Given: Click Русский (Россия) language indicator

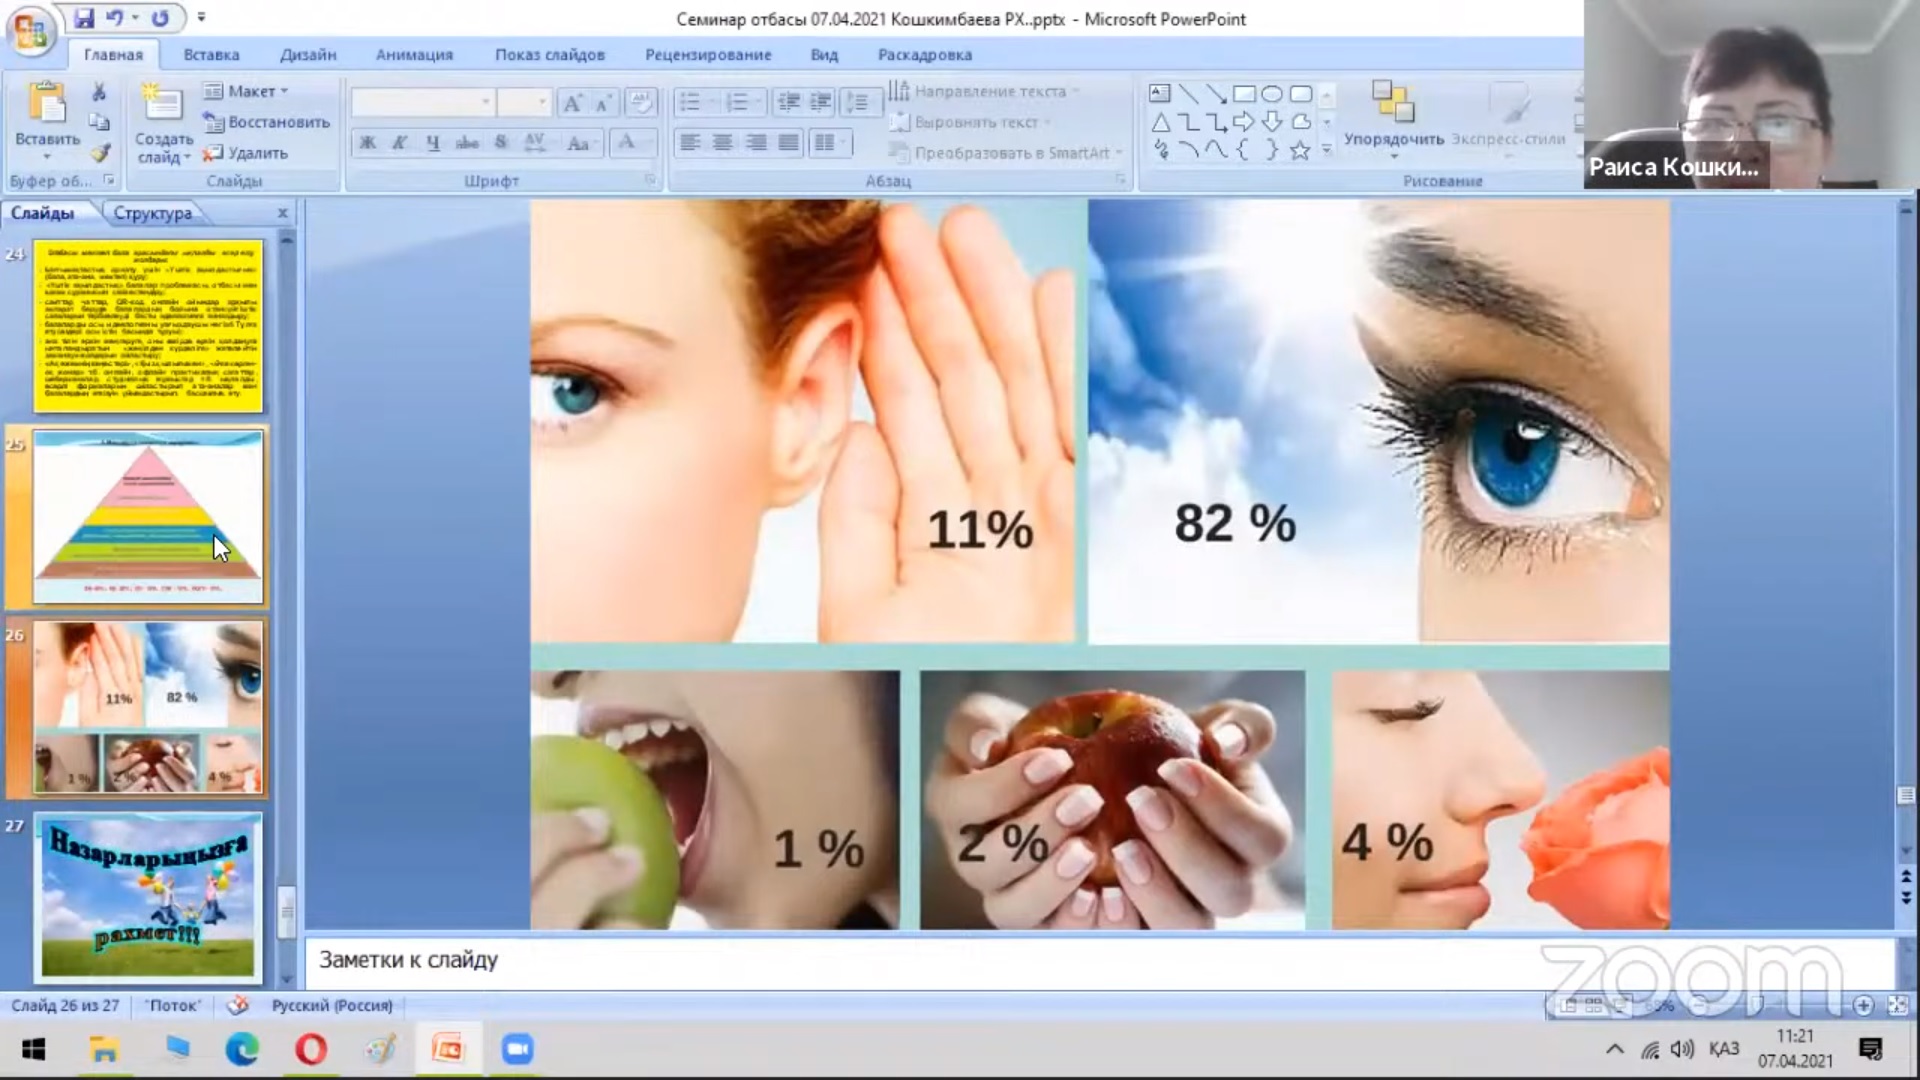Looking at the screenshot, I should point(332,1005).
